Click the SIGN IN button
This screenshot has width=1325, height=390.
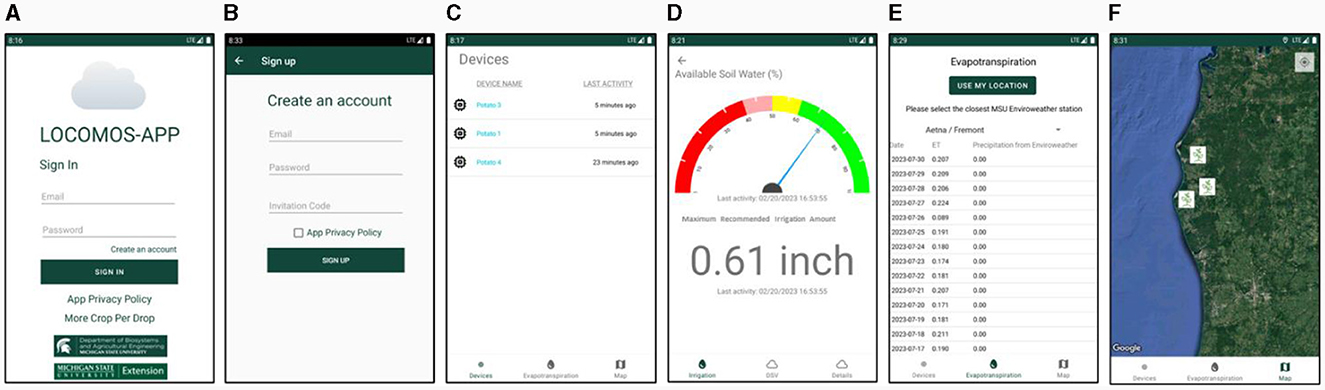109,272
